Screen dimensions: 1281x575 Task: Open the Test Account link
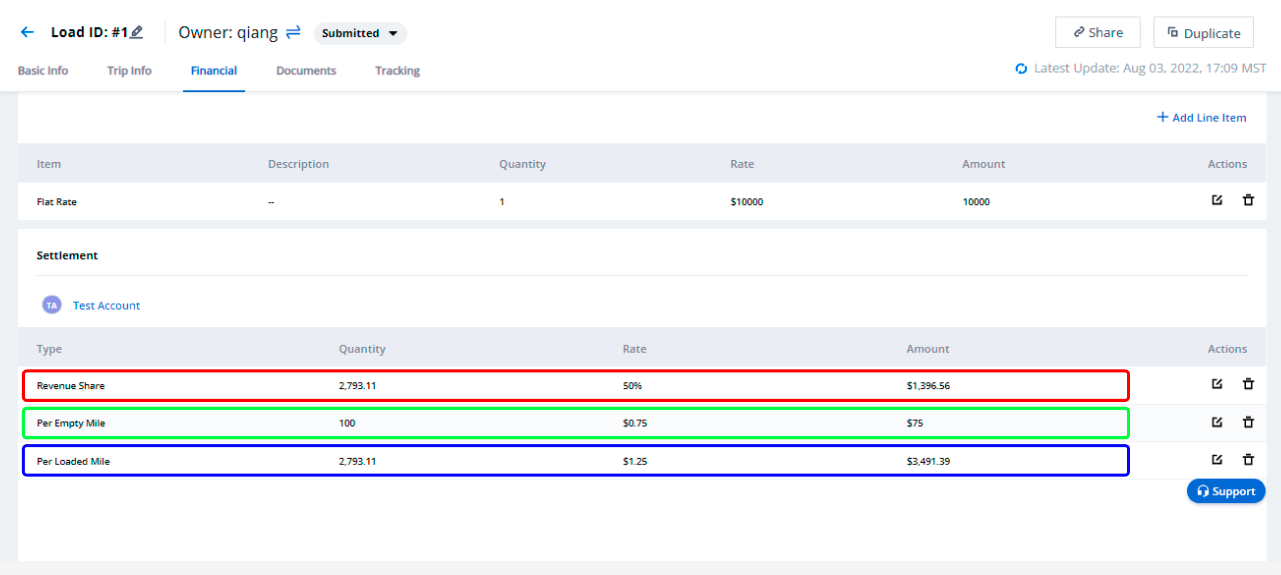[107, 305]
